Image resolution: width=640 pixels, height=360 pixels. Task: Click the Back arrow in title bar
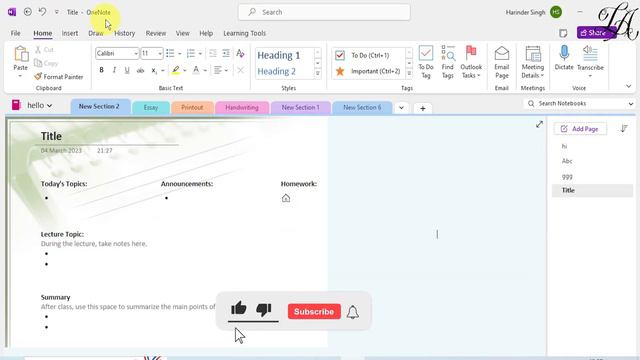(27, 12)
